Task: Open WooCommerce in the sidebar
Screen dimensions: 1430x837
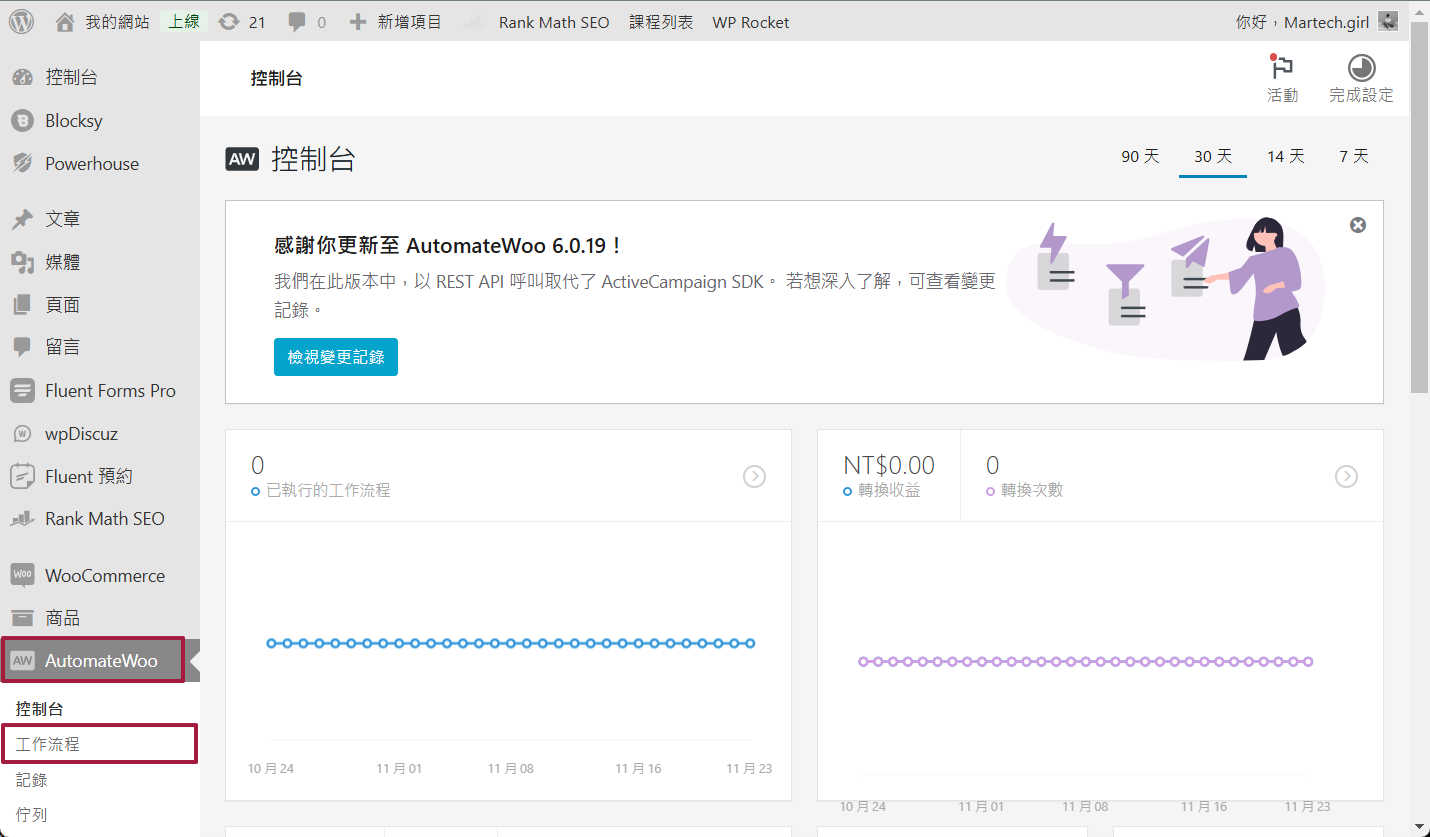Action: (104, 576)
